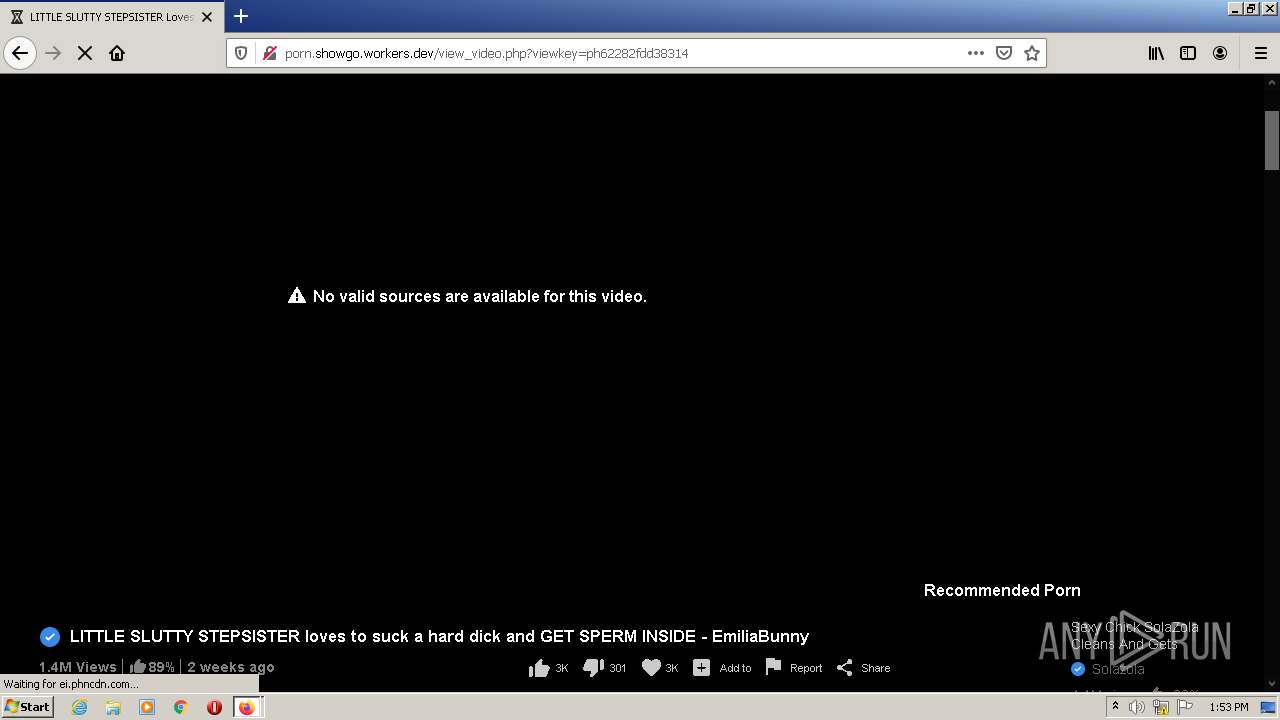Share this video

[863, 668]
